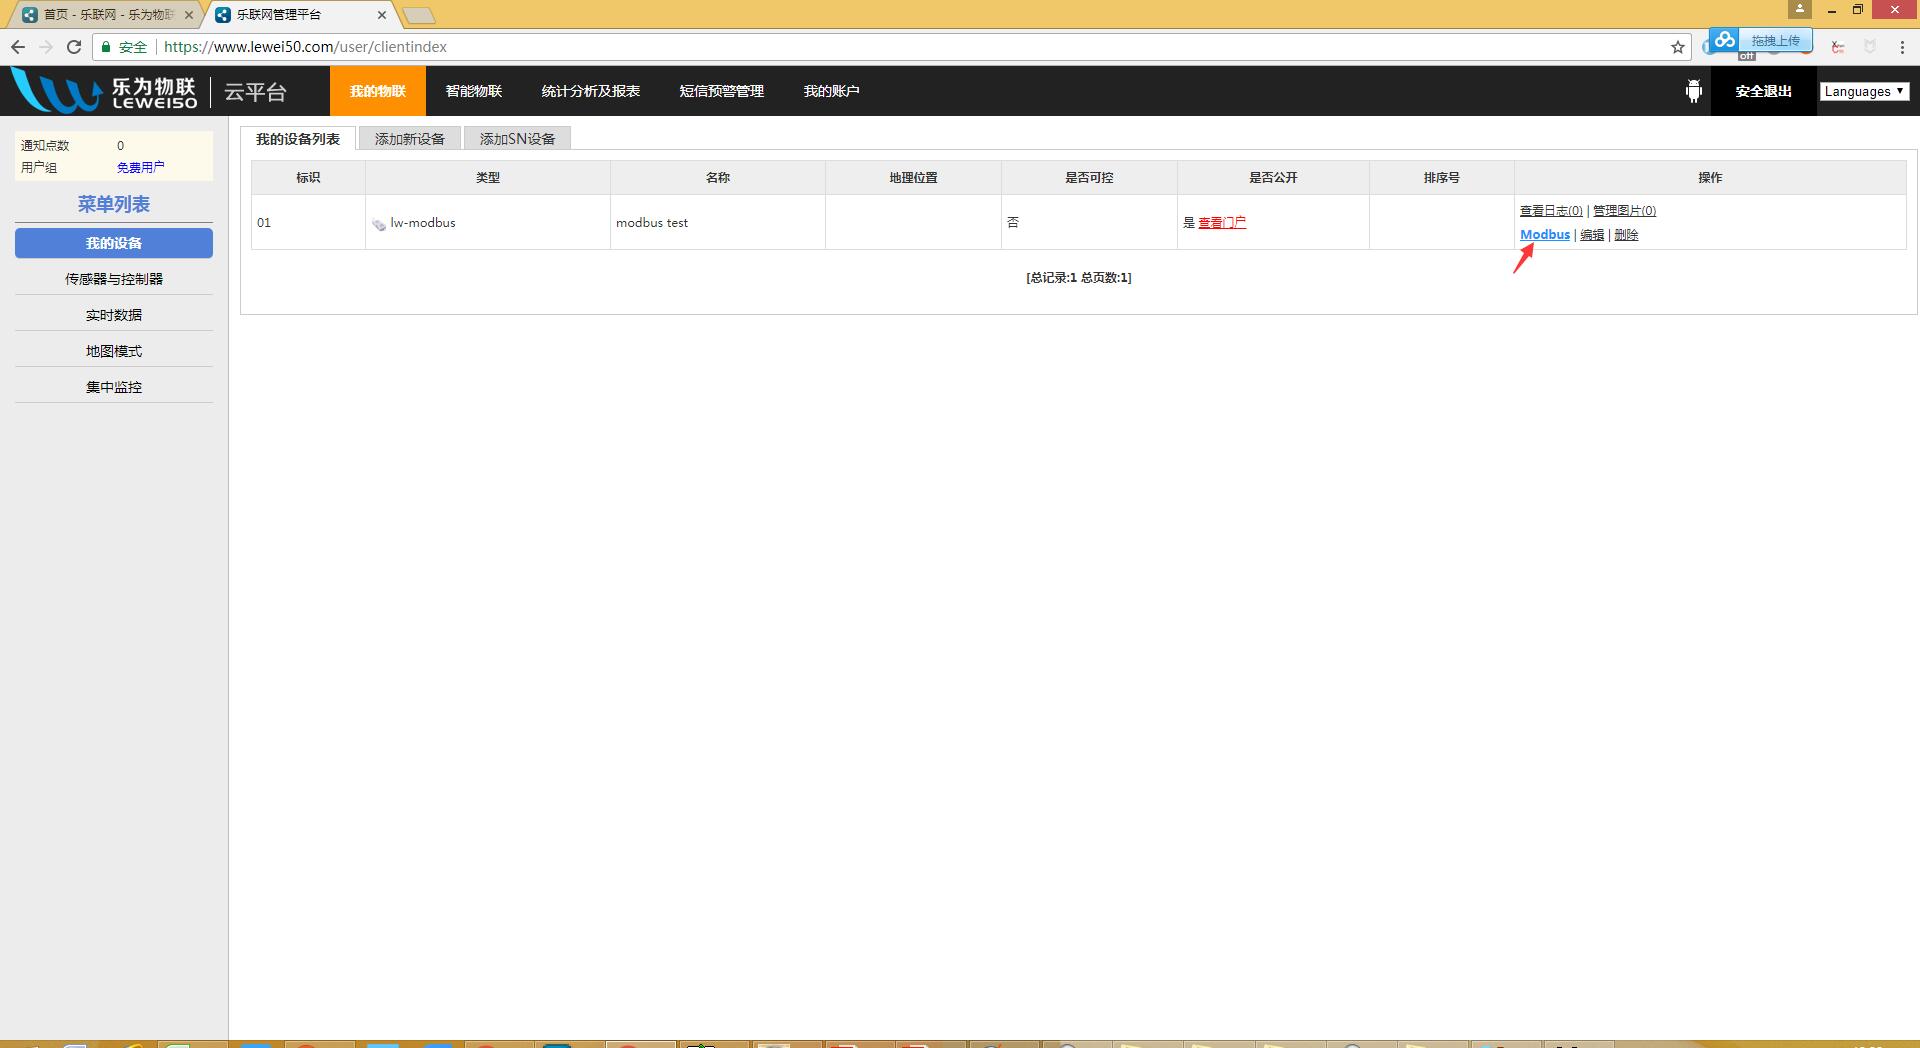Open the 查看日志(0) link
1920x1048 pixels.
1551,211
